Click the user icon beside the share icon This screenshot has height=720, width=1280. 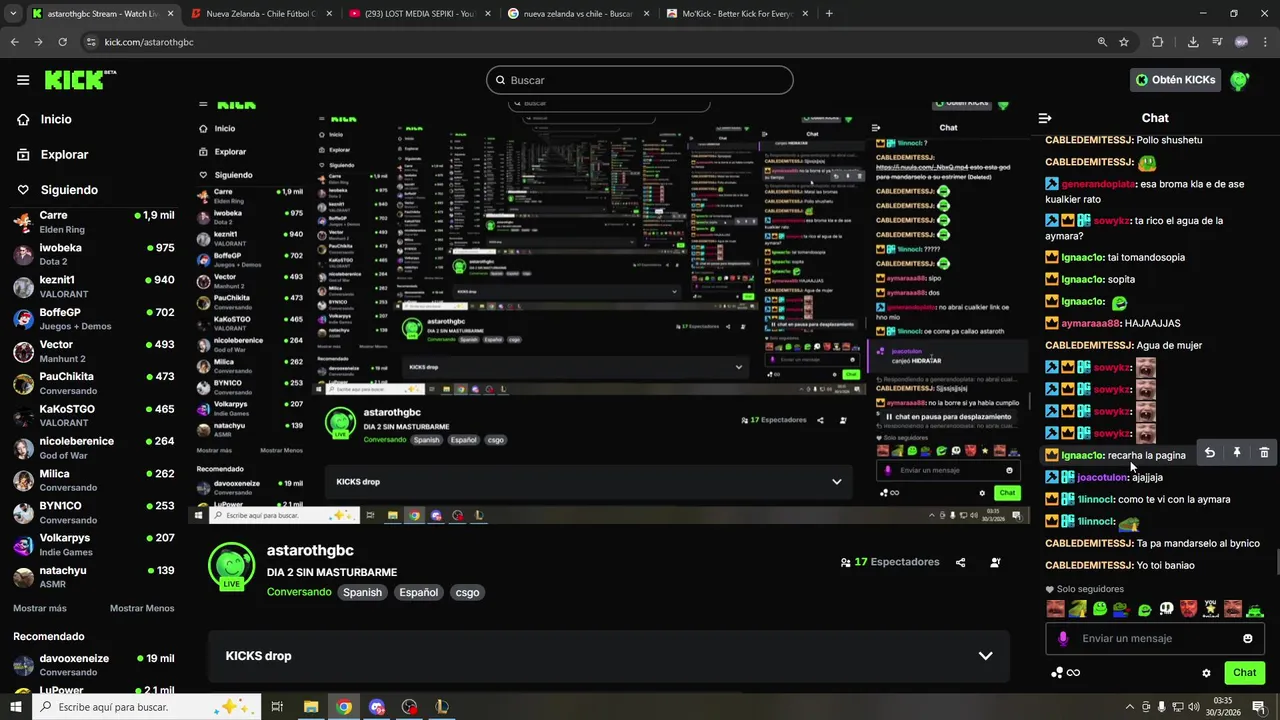coord(995,562)
